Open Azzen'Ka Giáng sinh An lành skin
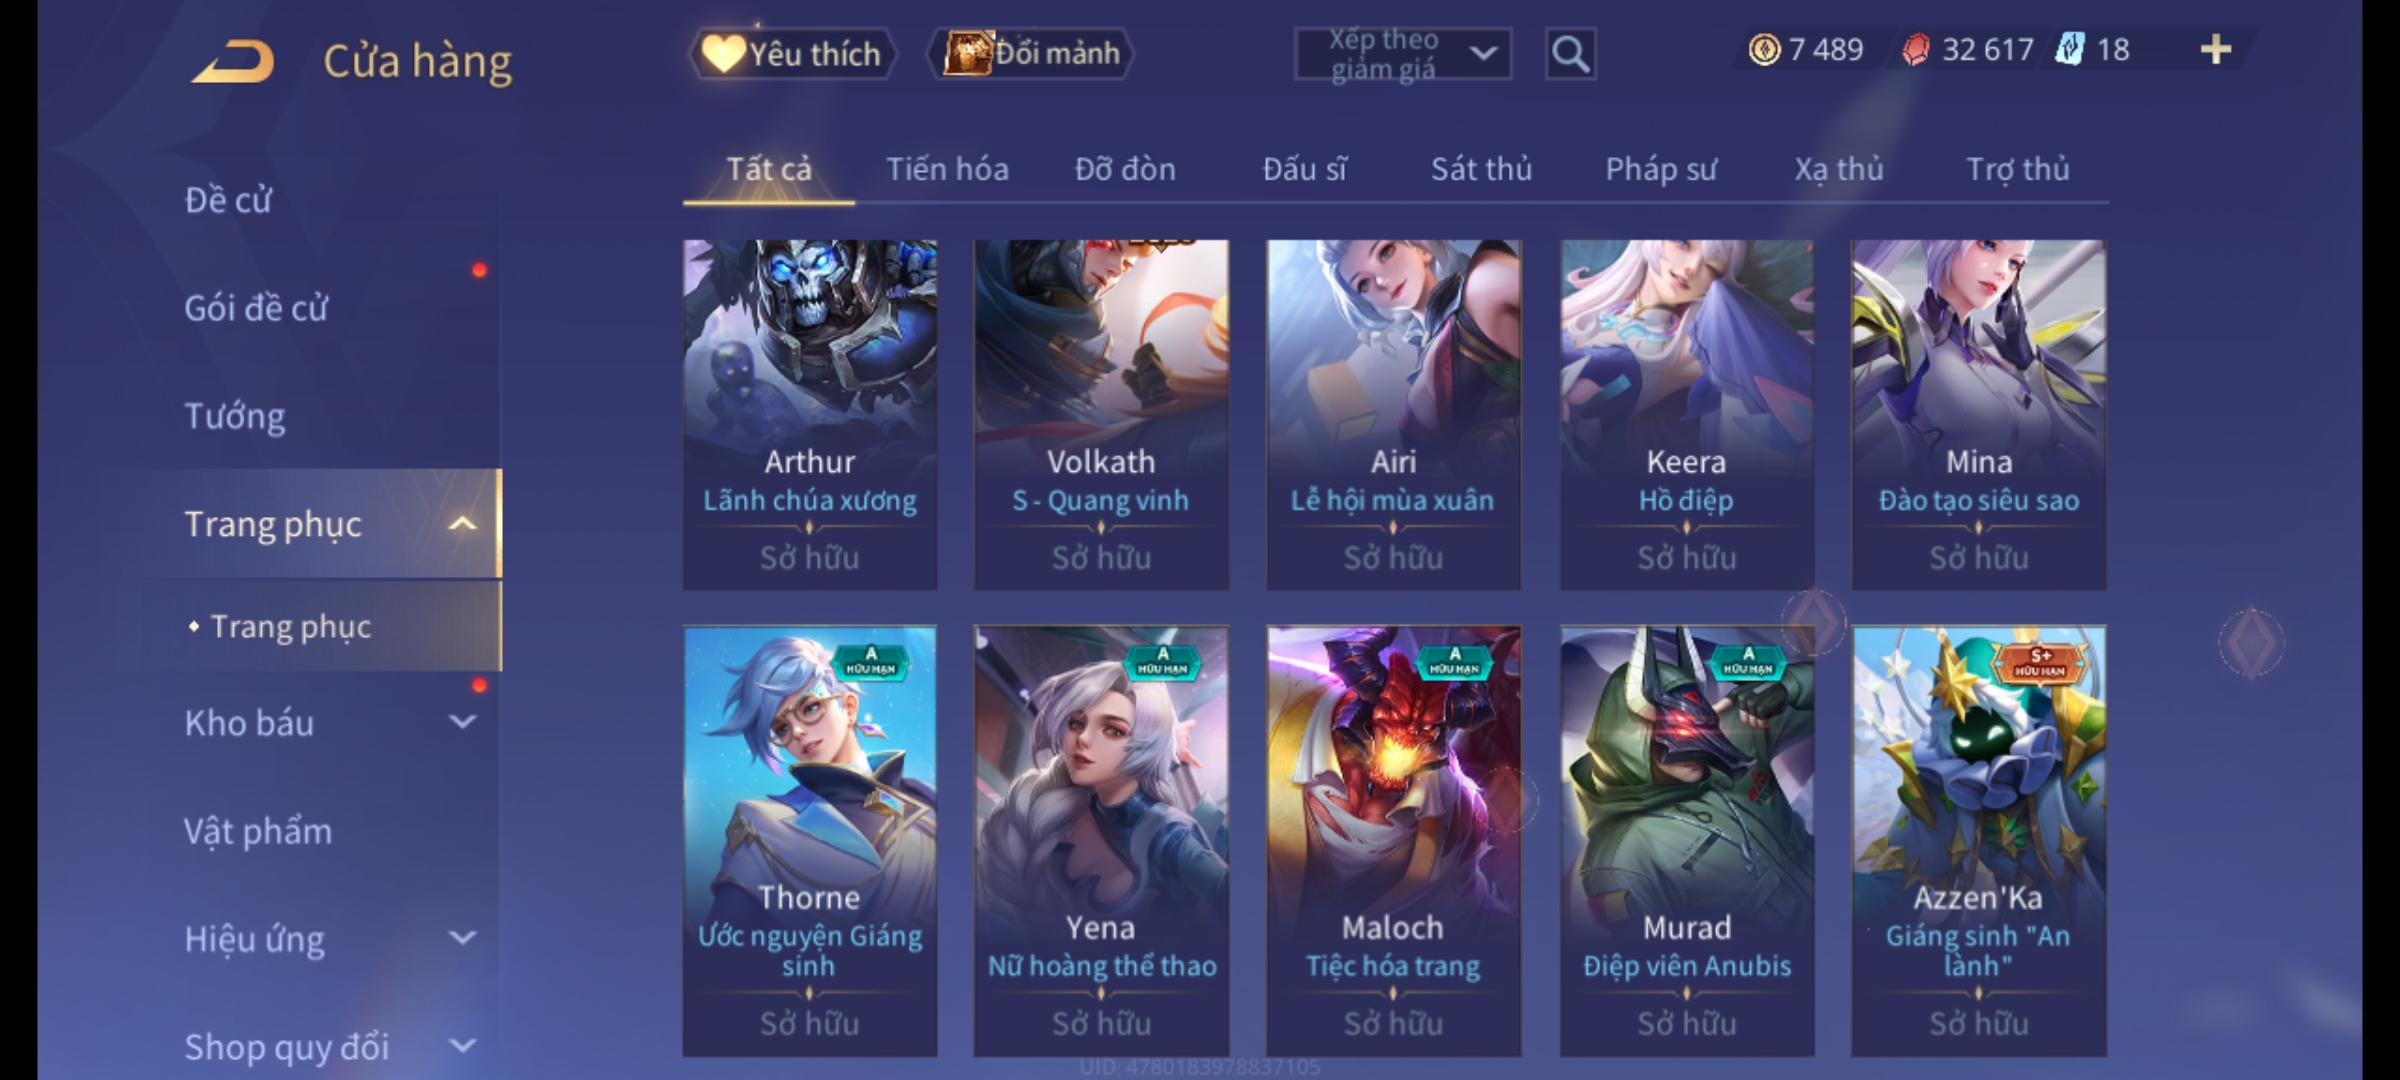 (1978, 841)
